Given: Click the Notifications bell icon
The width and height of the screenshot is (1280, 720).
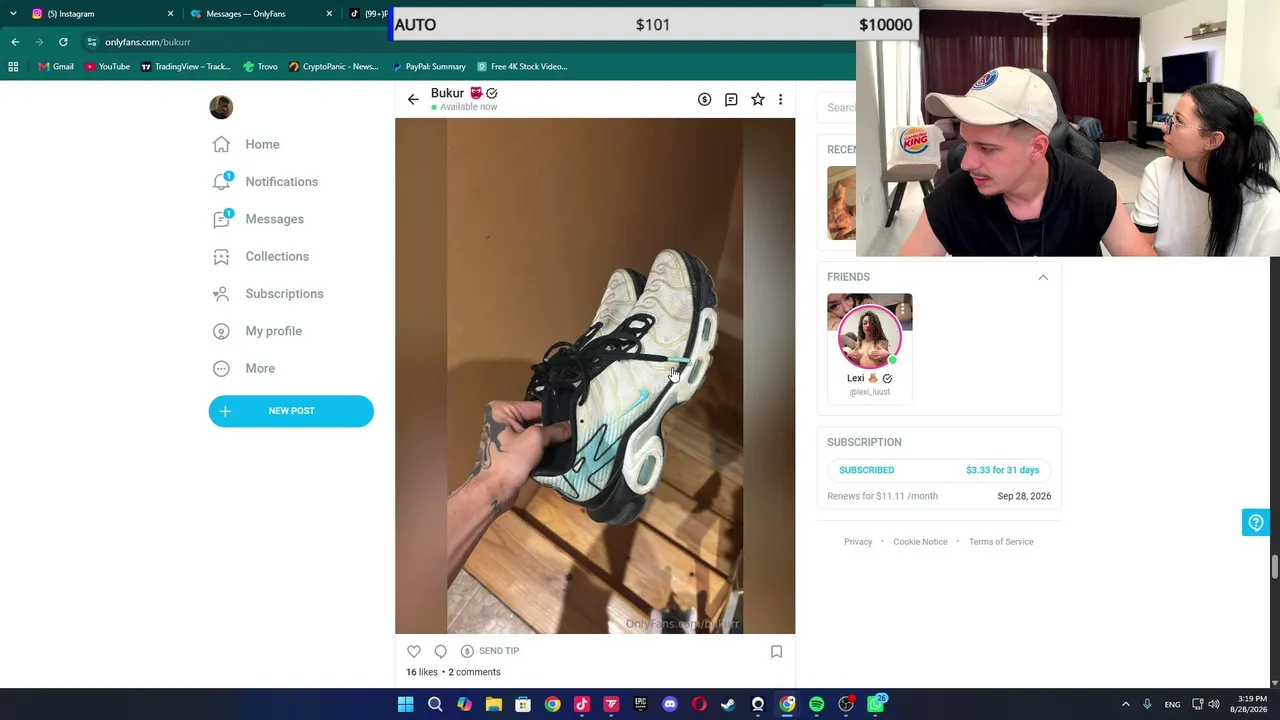Looking at the screenshot, I should (221, 181).
